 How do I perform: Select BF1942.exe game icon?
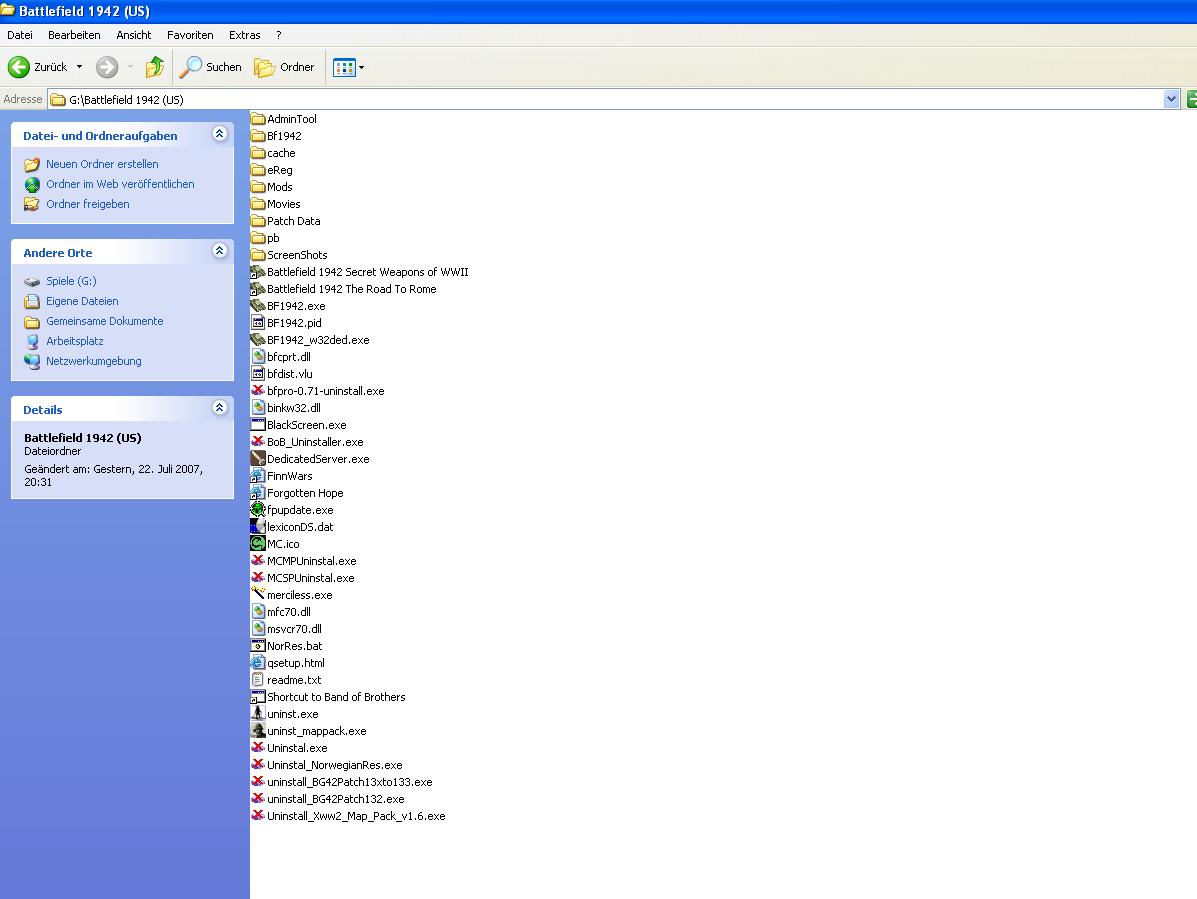pos(258,306)
